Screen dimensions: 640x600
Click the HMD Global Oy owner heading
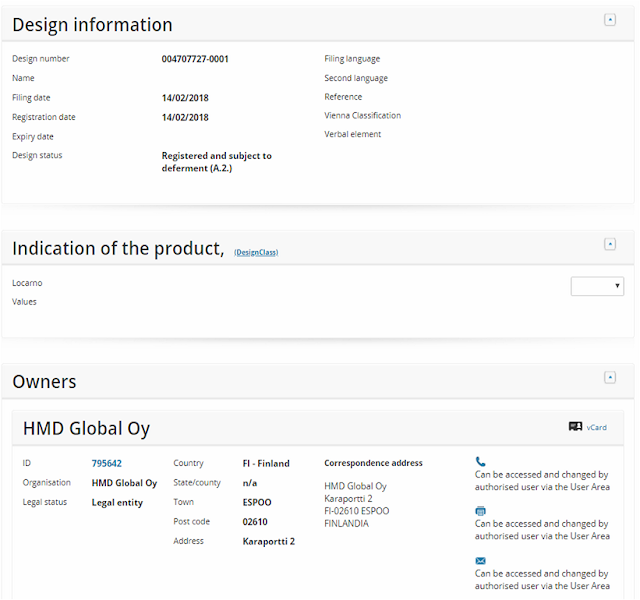click(x=86, y=429)
